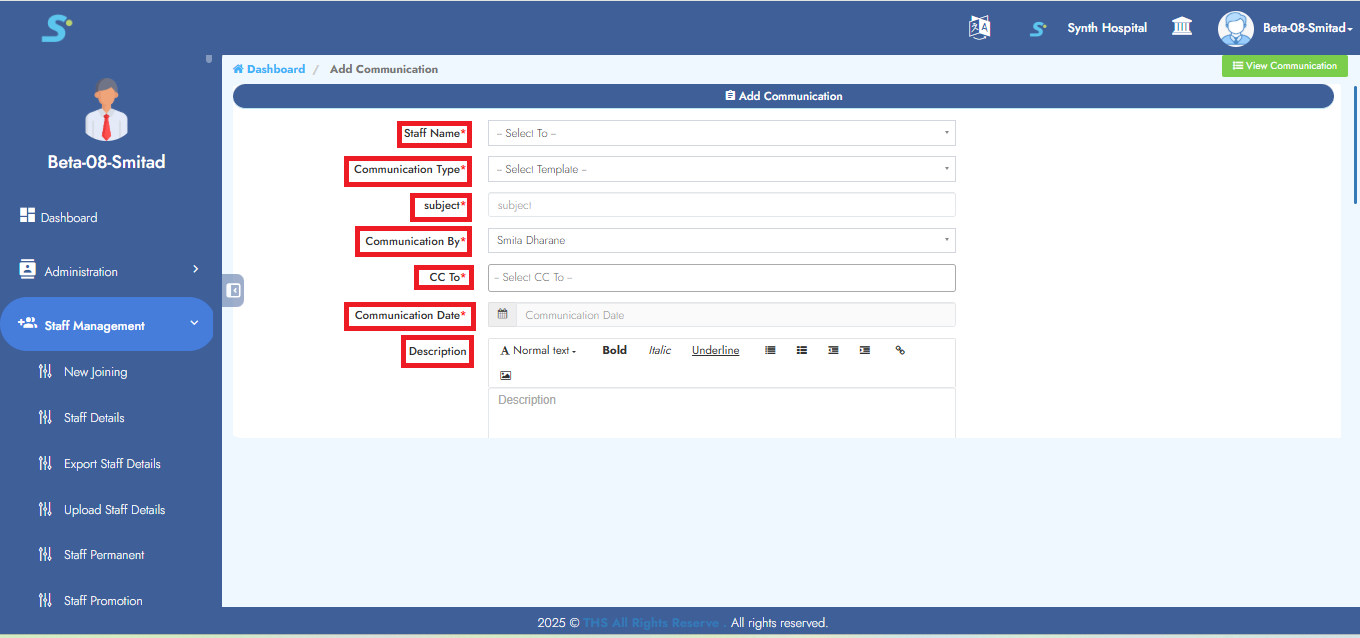Viewport: 1360px width, 638px height.
Task: Toggle Underline formatting in description editor
Action: [715, 350]
